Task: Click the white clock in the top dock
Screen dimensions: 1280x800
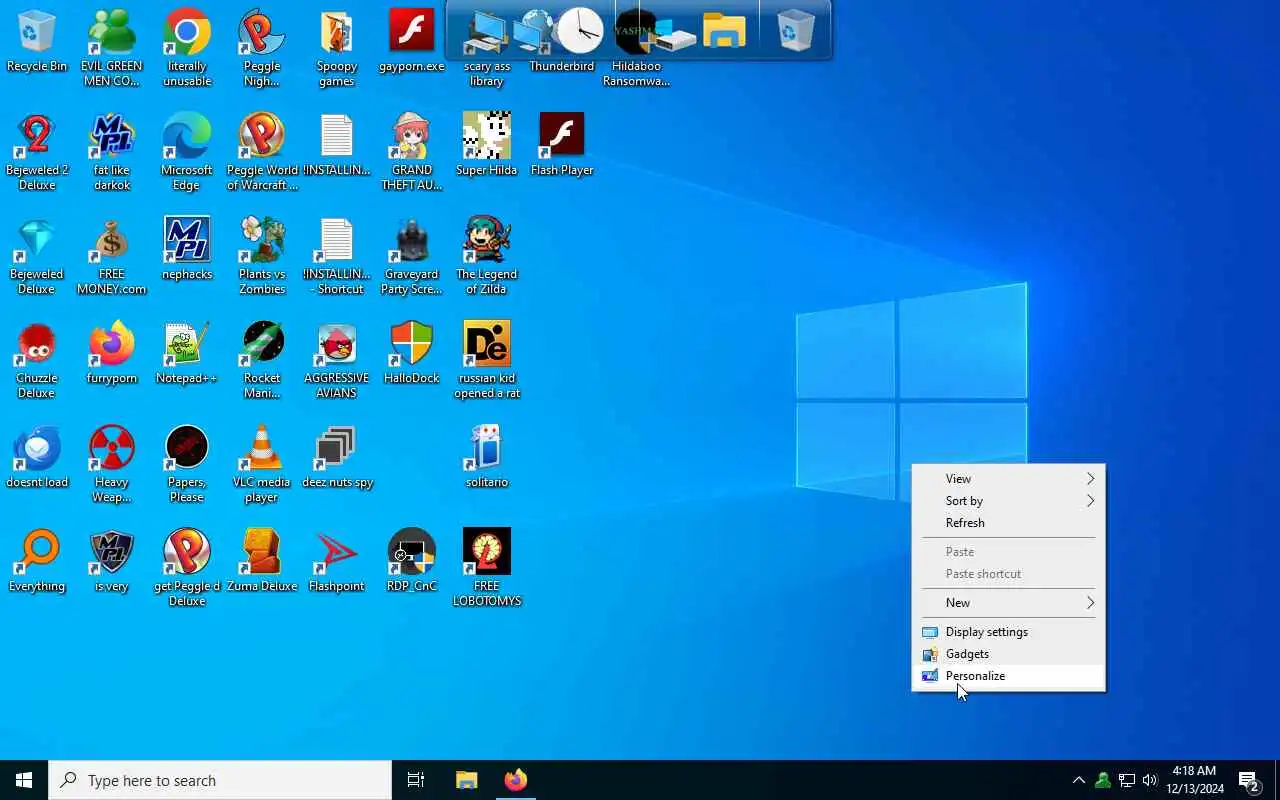Action: (580, 30)
